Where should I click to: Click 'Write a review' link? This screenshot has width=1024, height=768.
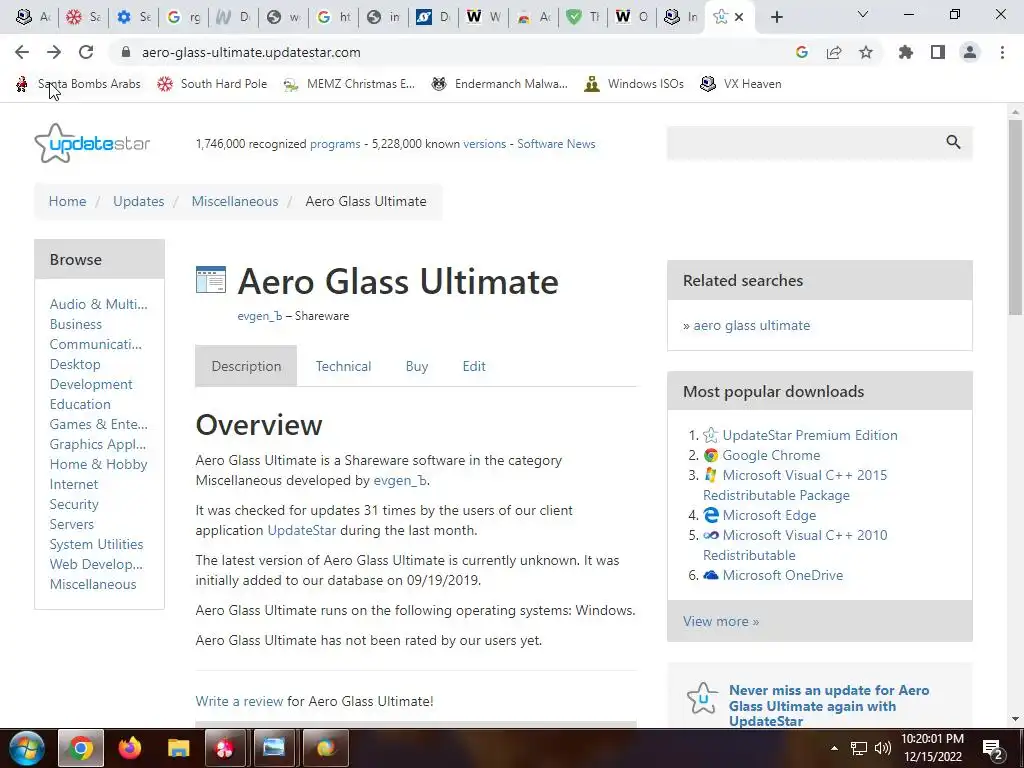pos(239,701)
